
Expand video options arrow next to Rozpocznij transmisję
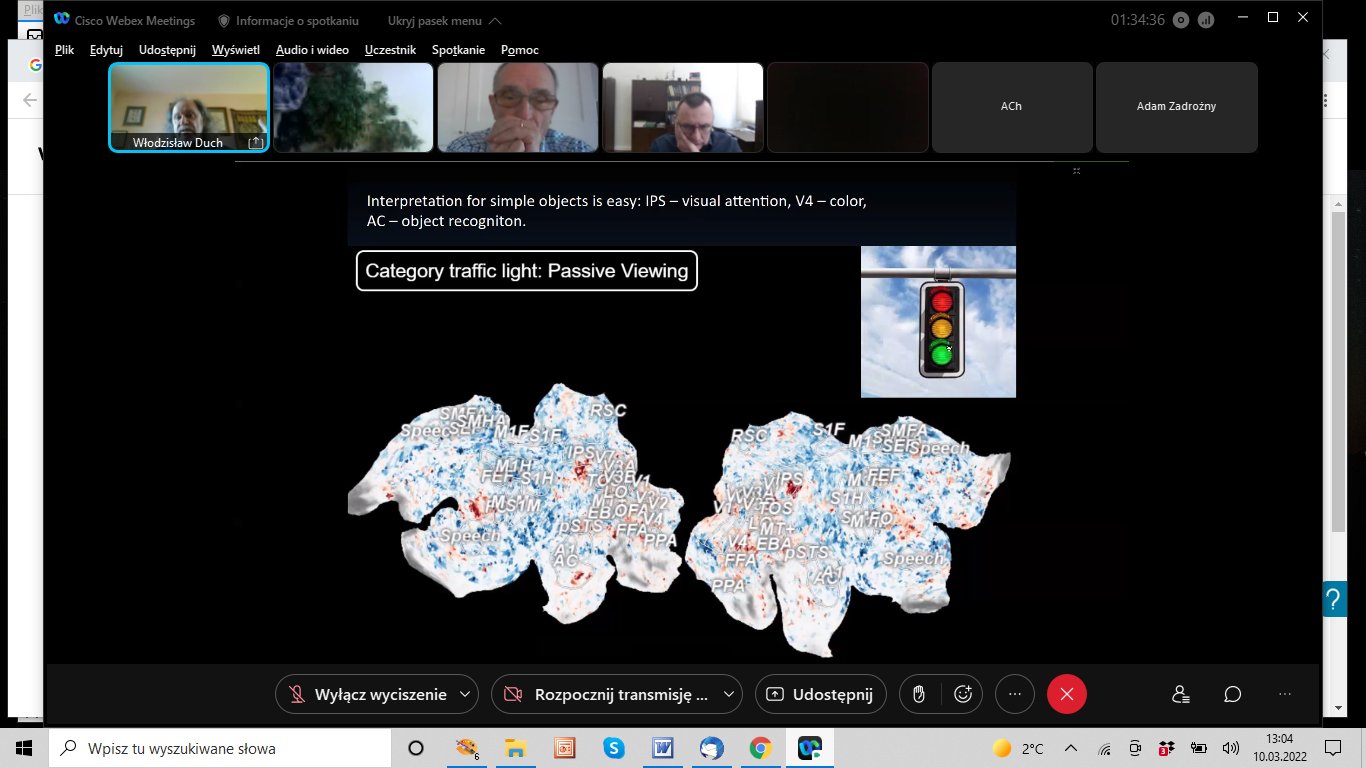coord(729,694)
